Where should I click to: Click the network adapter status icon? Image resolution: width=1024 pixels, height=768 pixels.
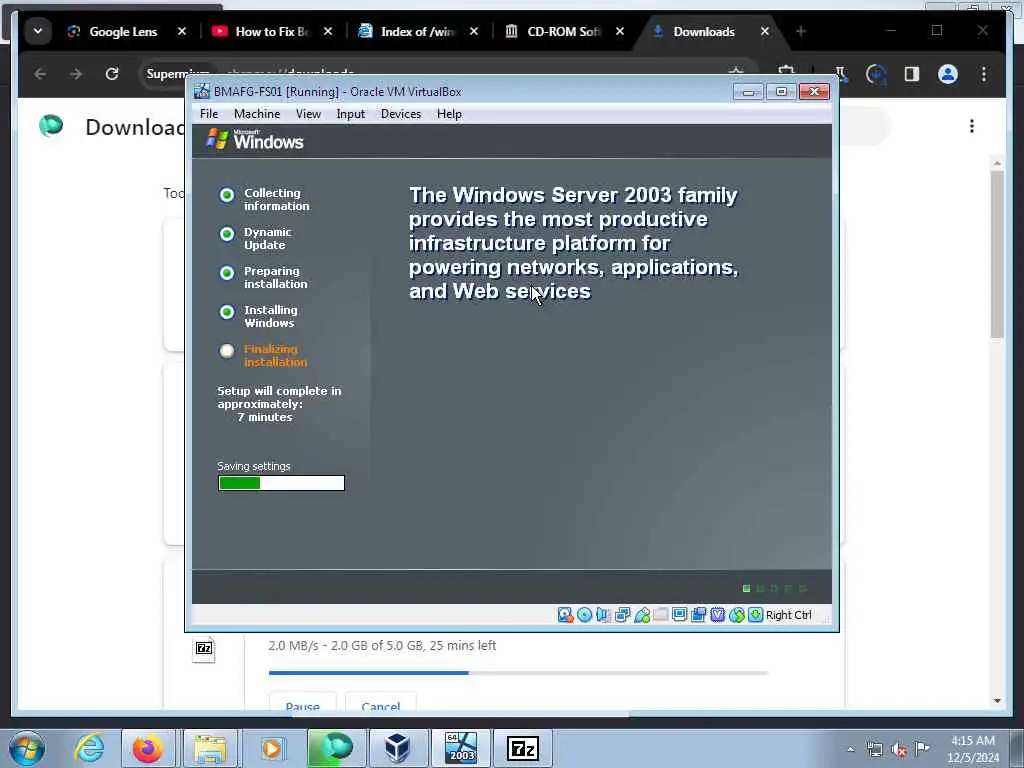[x=622, y=615]
